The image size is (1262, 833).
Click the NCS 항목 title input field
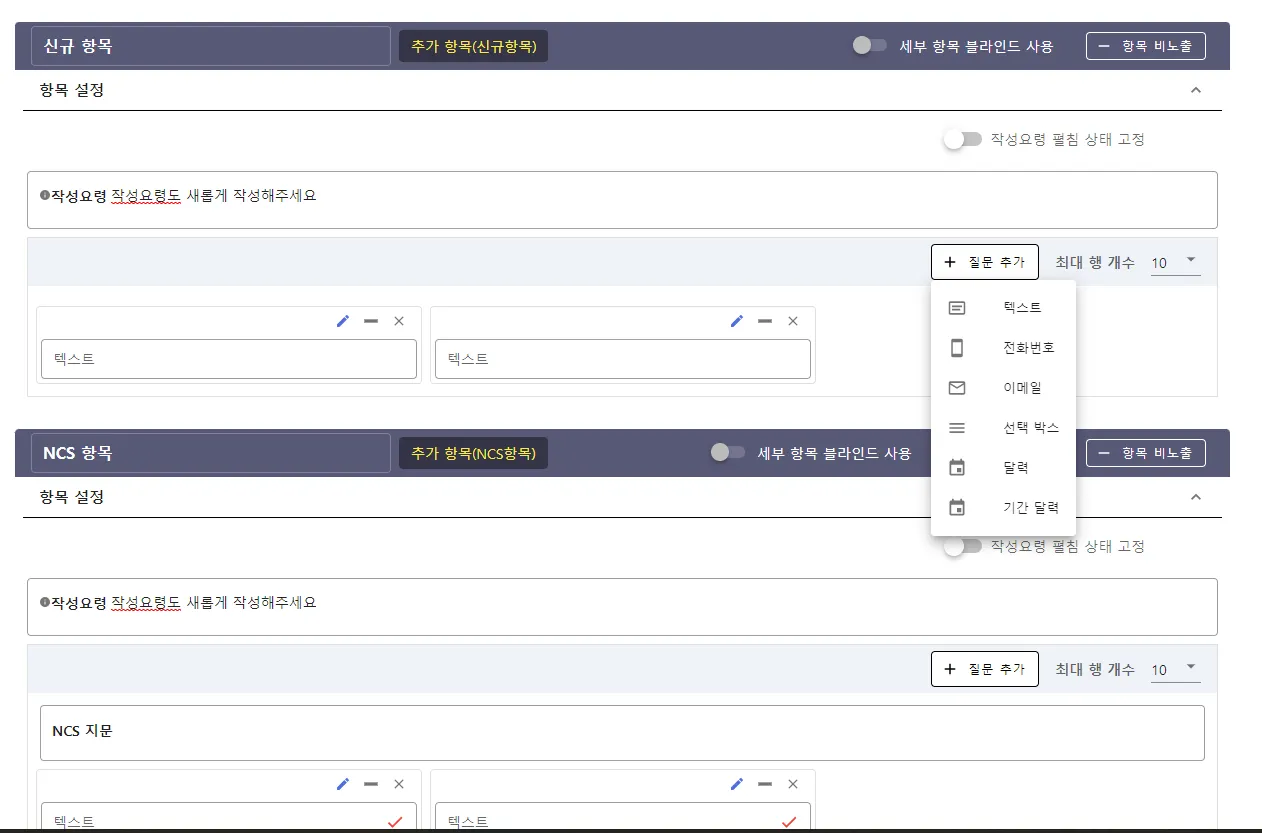pos(211,453)
